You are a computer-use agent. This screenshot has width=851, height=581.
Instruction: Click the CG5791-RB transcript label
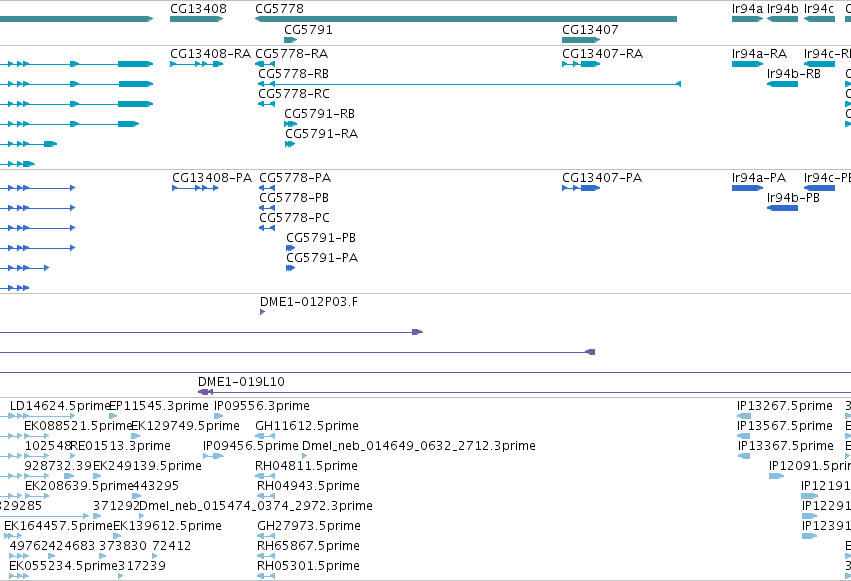pyautogui.click(x=319, y=114)
